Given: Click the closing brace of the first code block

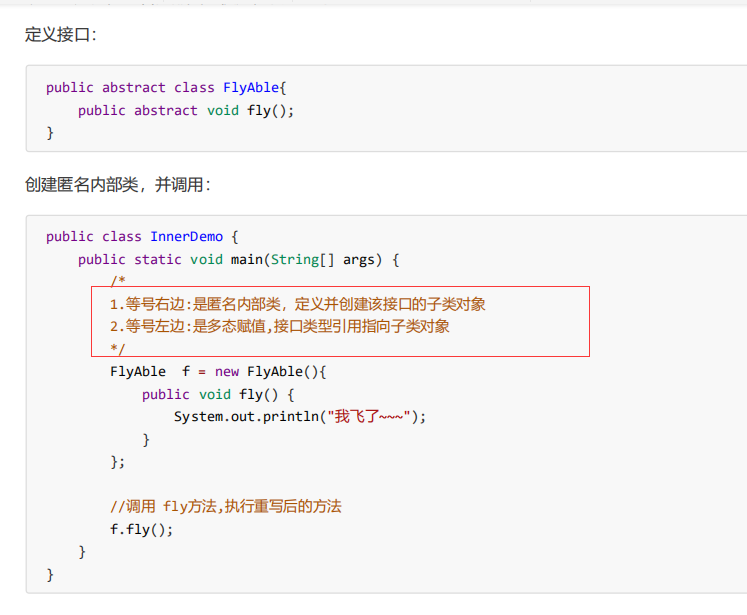Looking at the screenshot, I should (x=50, y=132).
